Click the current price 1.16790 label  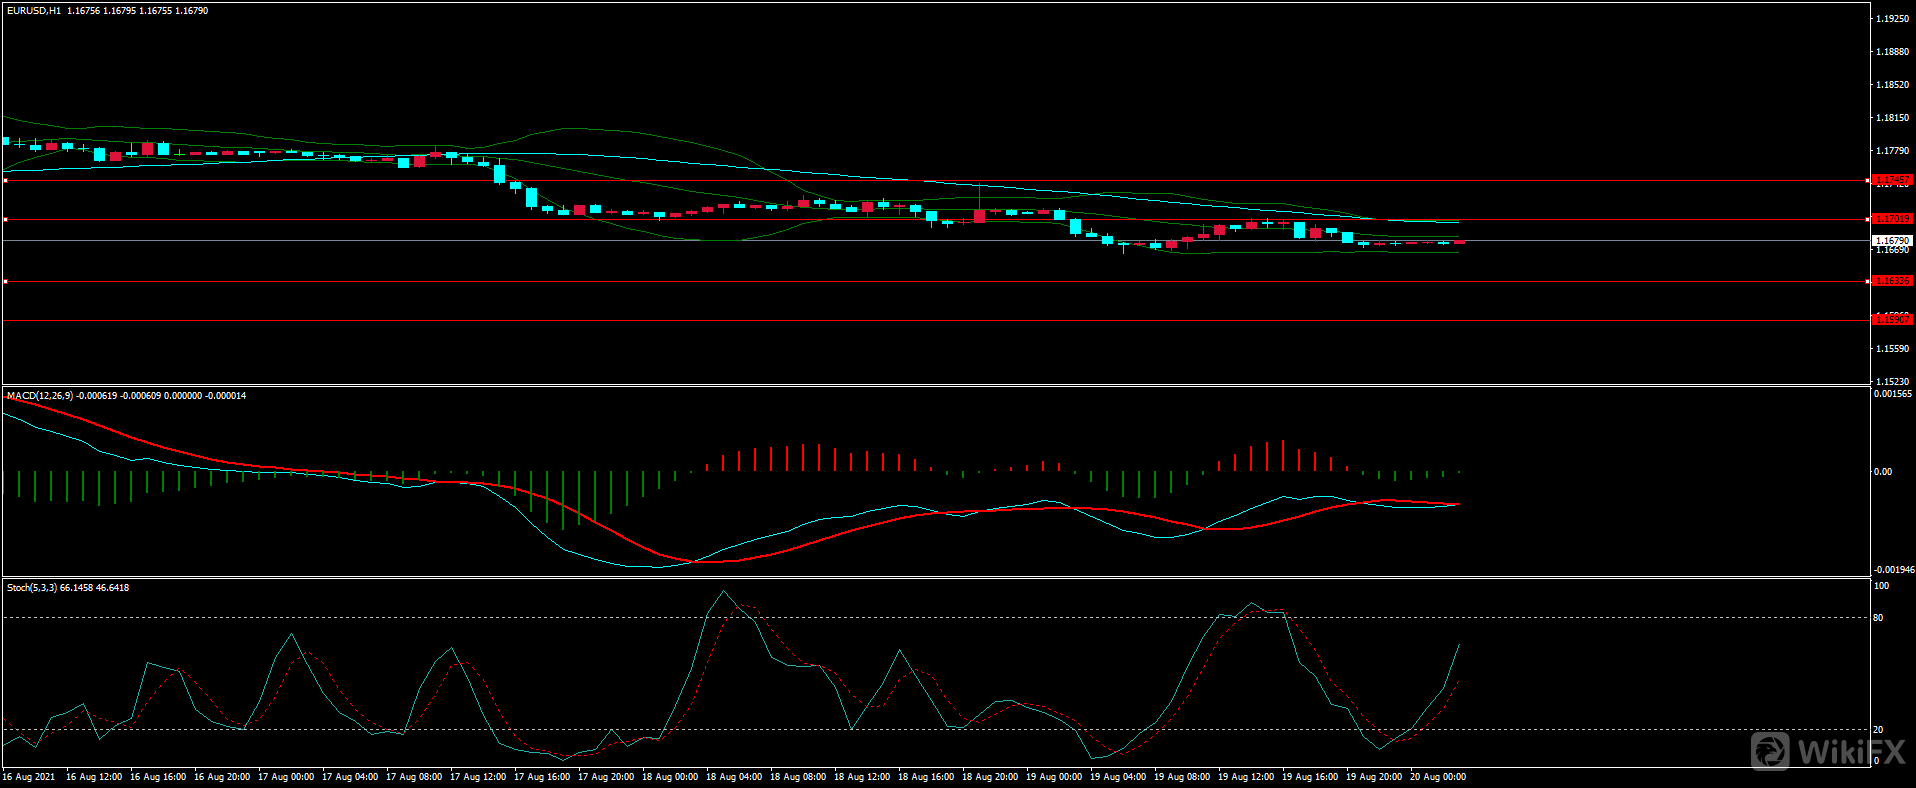(1891, 241)
